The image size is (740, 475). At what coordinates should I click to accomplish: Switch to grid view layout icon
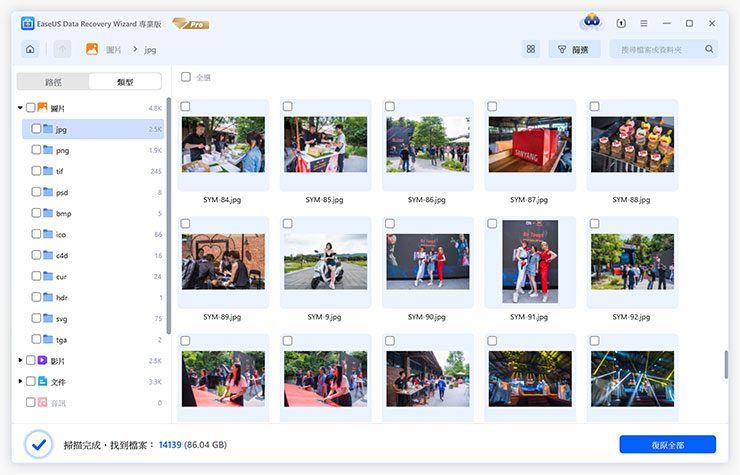point(530,49)
